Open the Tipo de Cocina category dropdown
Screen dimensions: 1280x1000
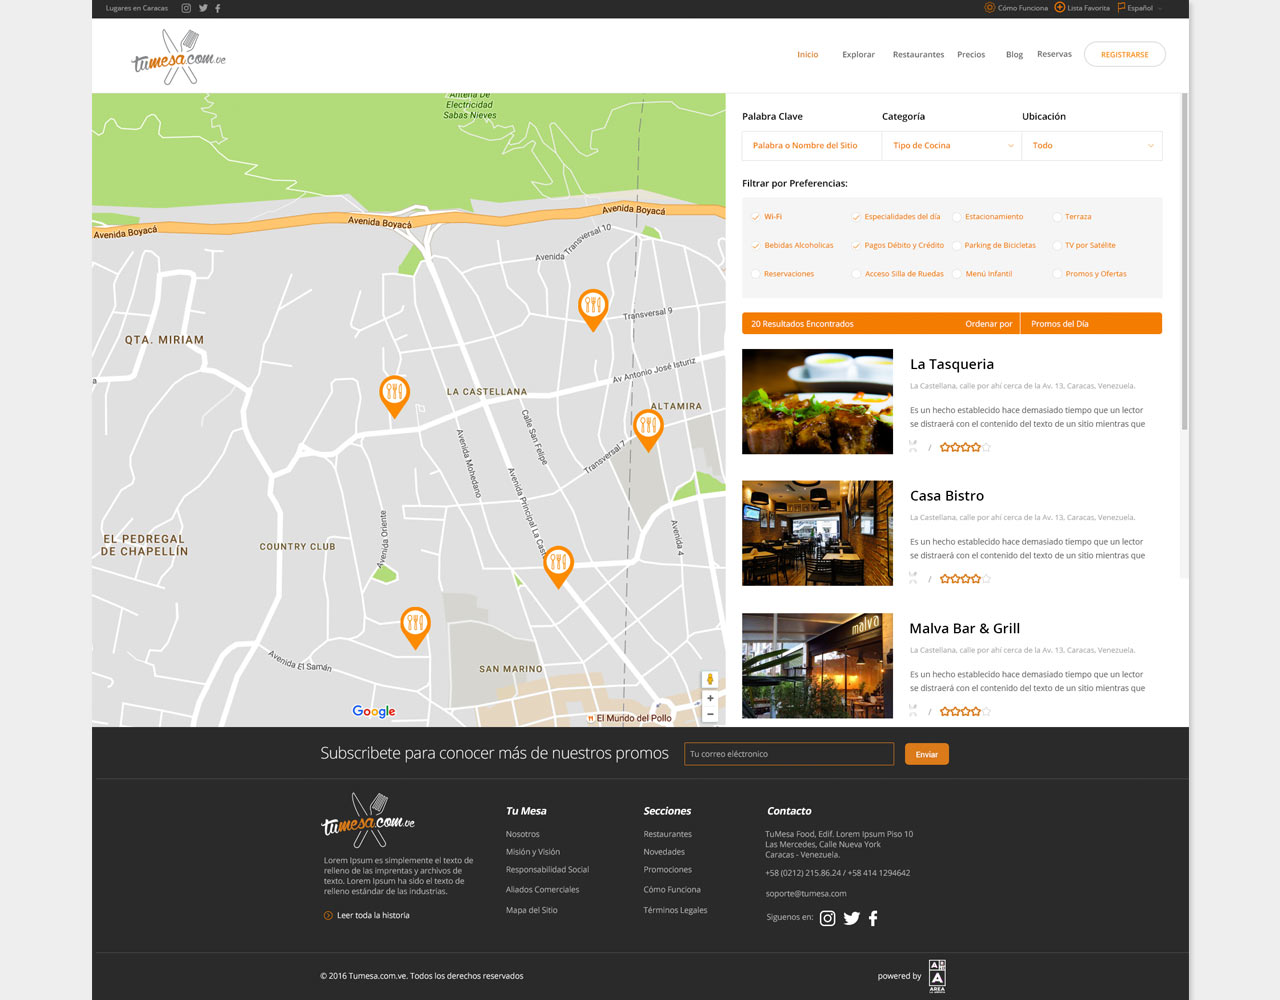(x=952, y=146)
